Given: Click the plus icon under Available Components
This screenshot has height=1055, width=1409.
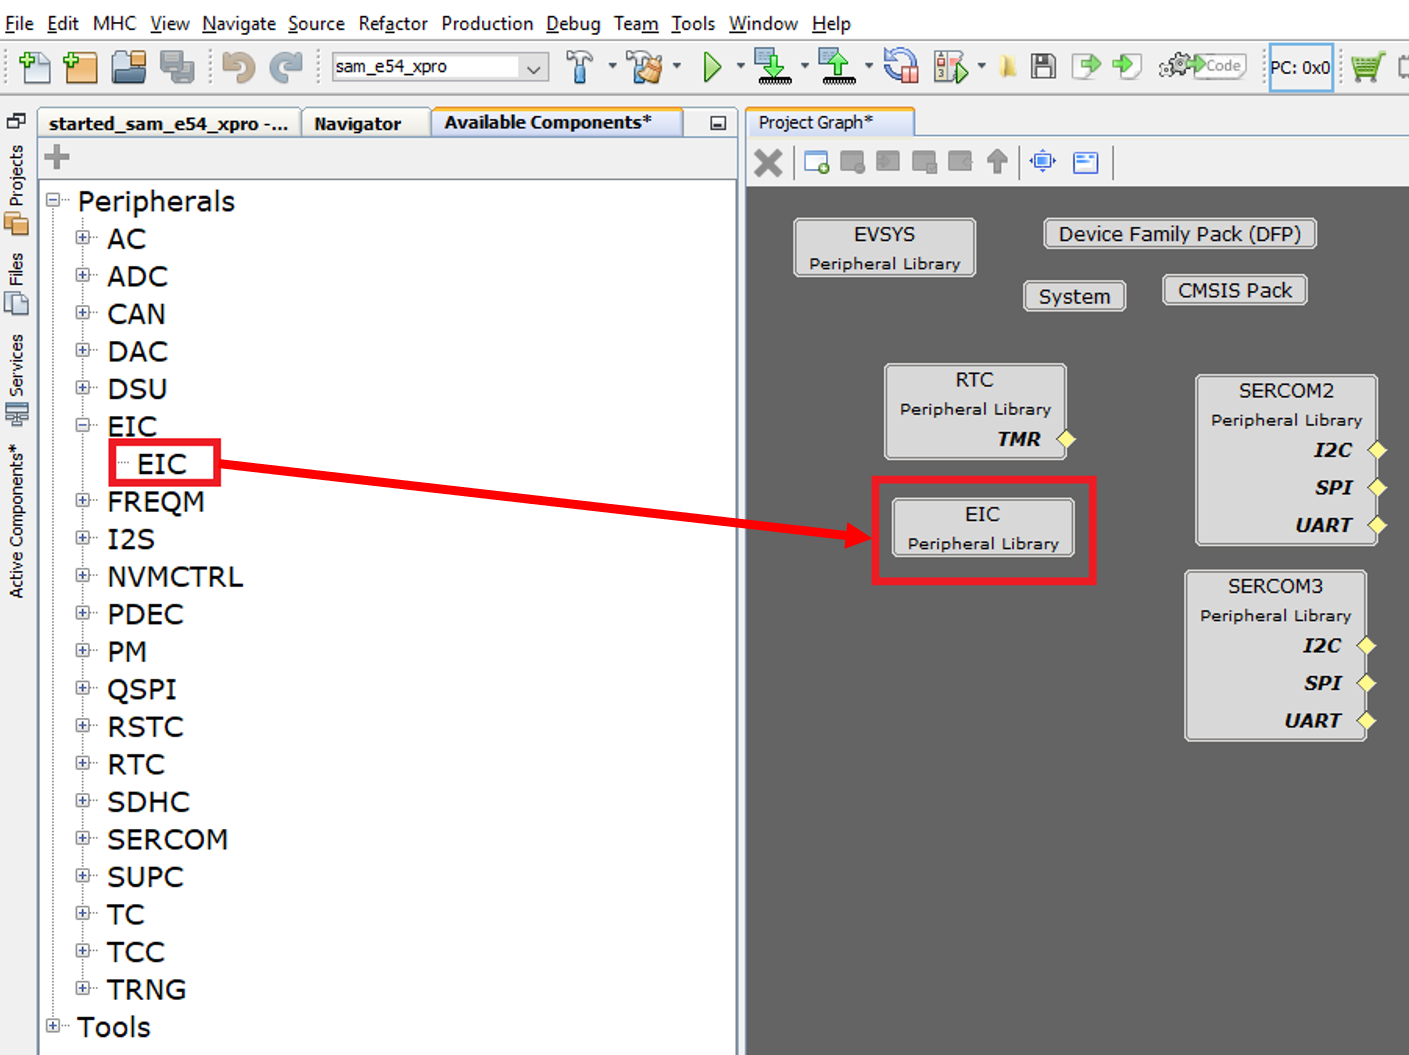Looking at the screenshot, I should (57, 157).
